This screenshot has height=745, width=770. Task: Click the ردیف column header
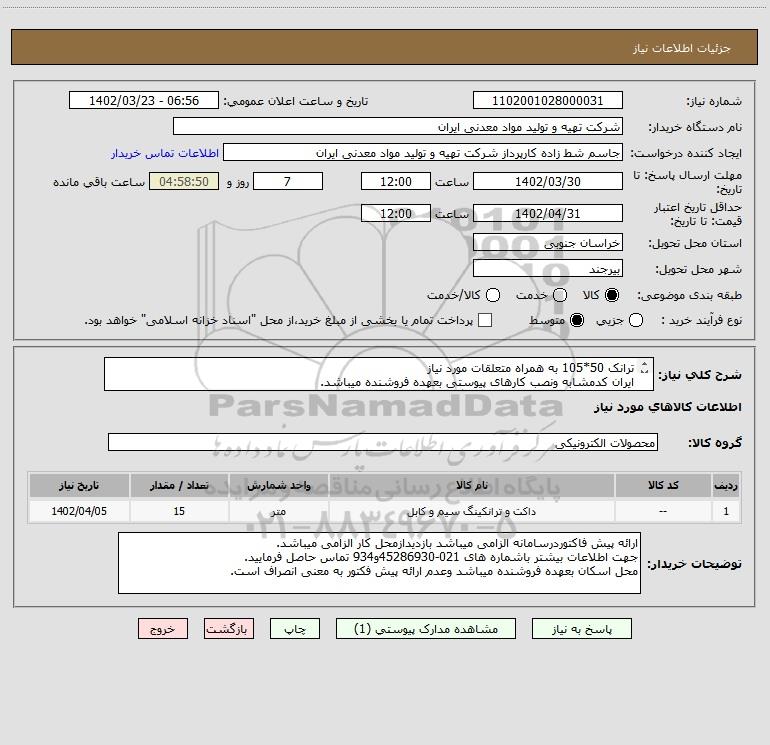point(726,485)
